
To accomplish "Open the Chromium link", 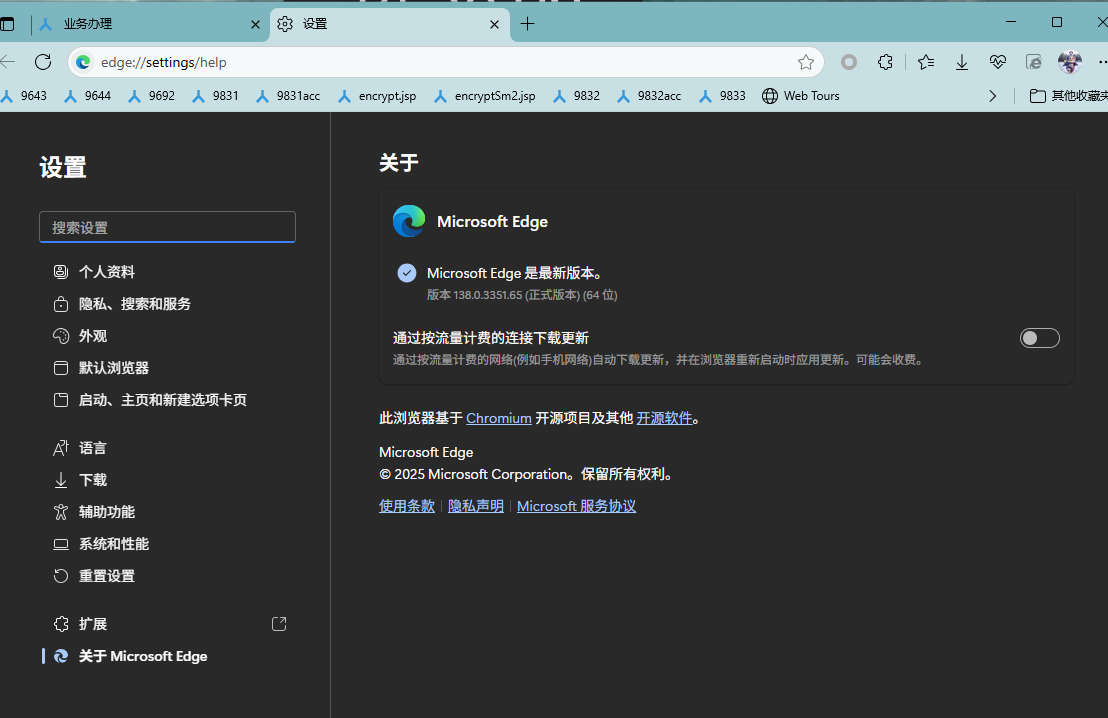I will 499,418.
